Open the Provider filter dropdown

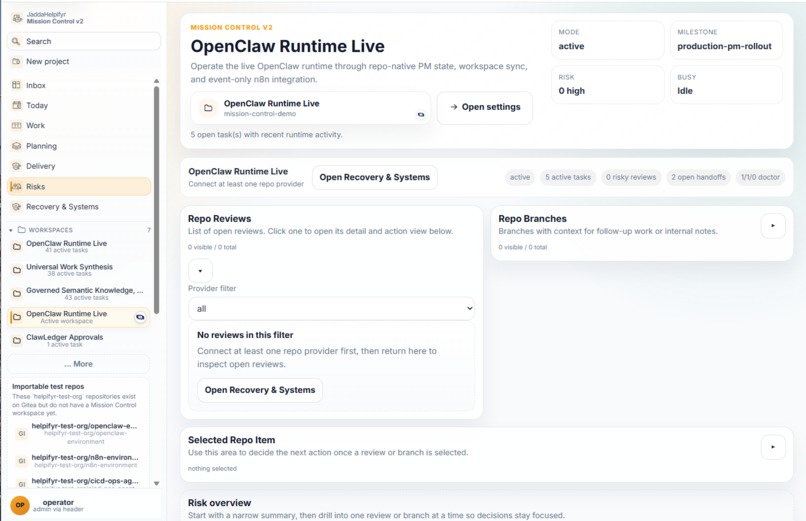332,309
